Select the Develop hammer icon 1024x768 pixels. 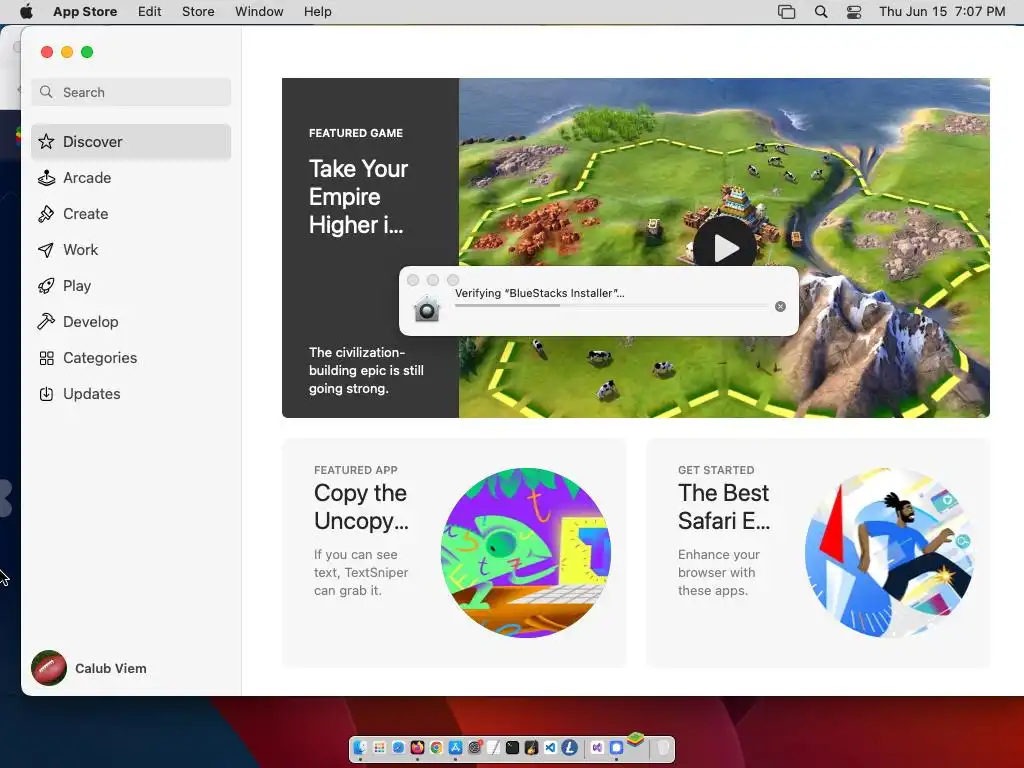(46, 322)
